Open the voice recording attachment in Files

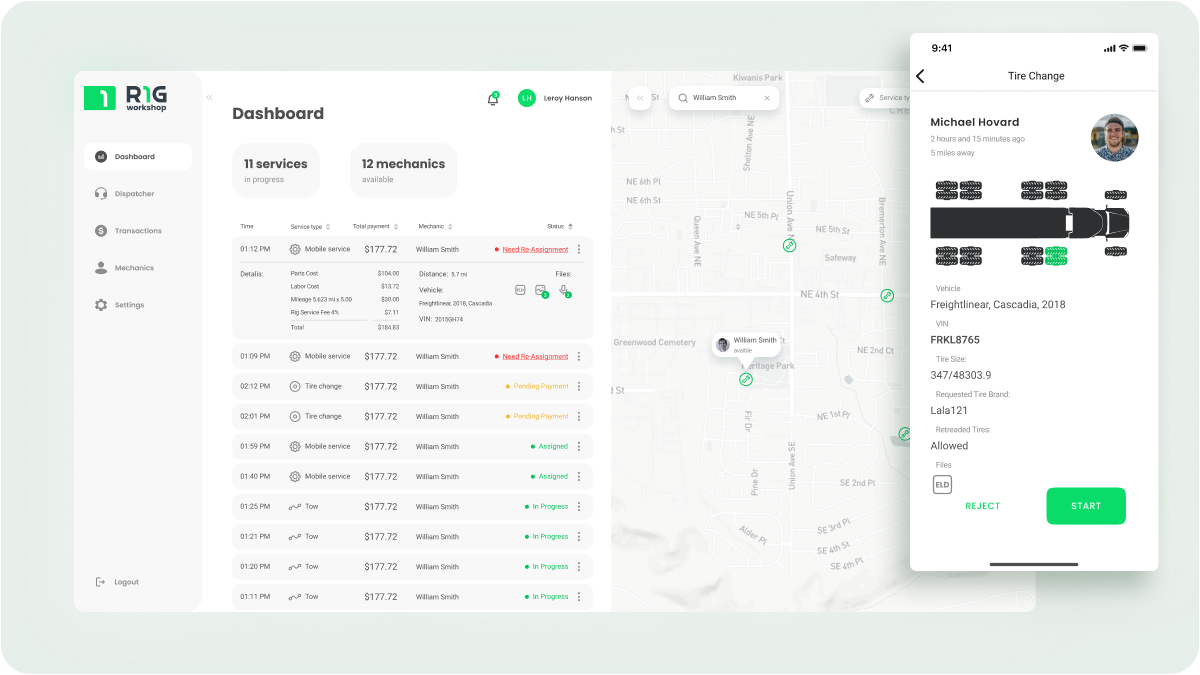[x=563, y=290]
